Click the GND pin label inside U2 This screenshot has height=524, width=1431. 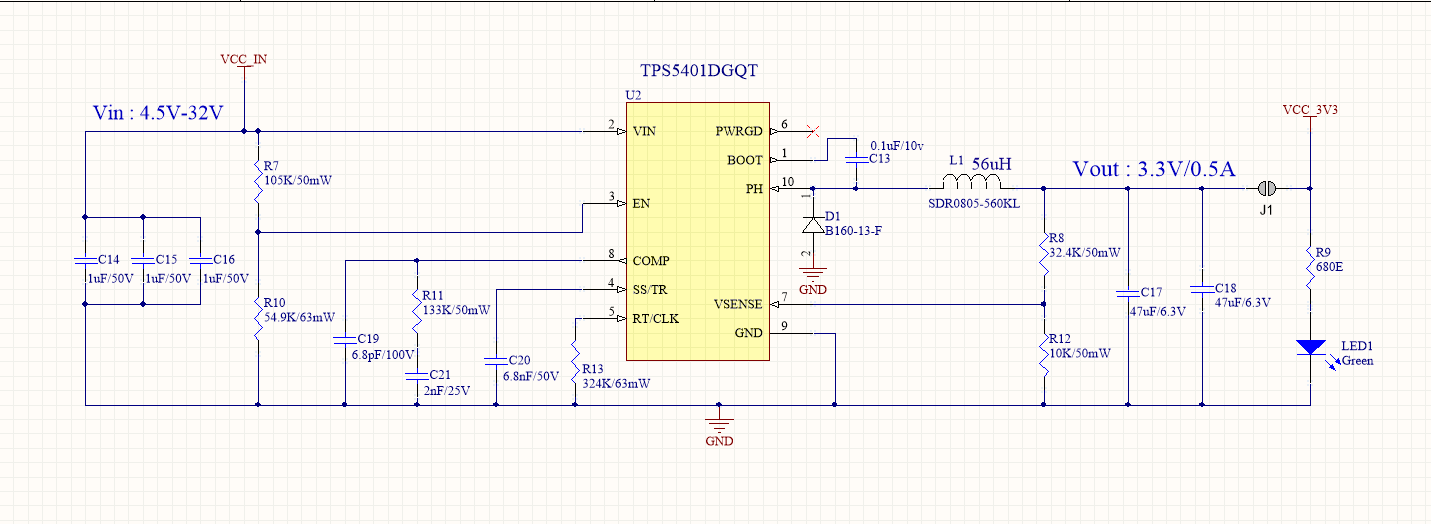pos(748,332)
